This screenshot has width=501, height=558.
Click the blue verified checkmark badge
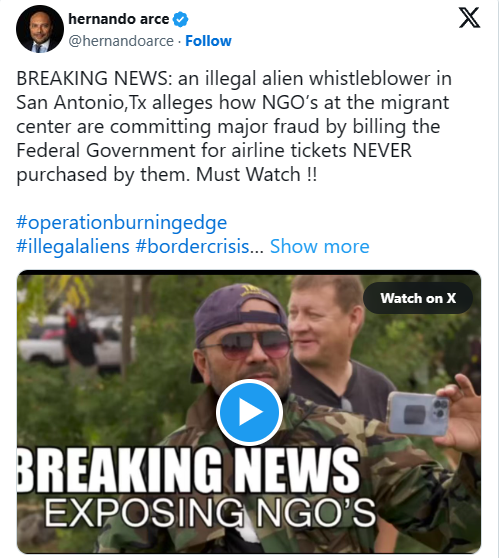click(180, 19)
